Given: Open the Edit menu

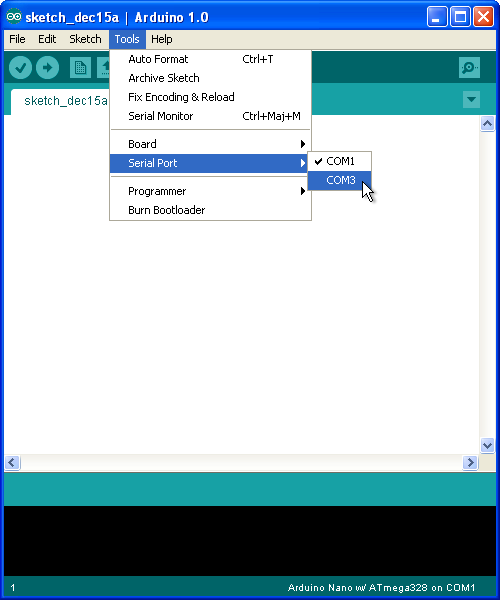Looking at the screenshot, I should point(47,39).
